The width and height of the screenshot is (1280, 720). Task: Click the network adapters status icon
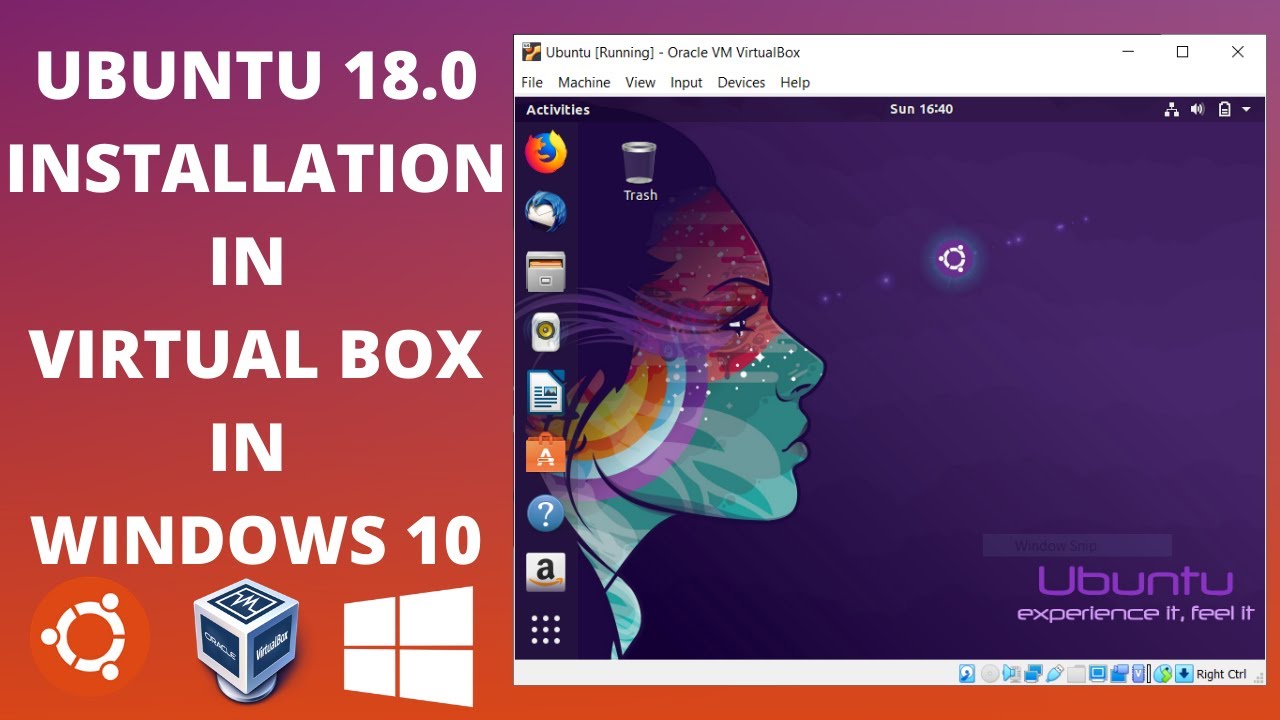(1033, 673)
